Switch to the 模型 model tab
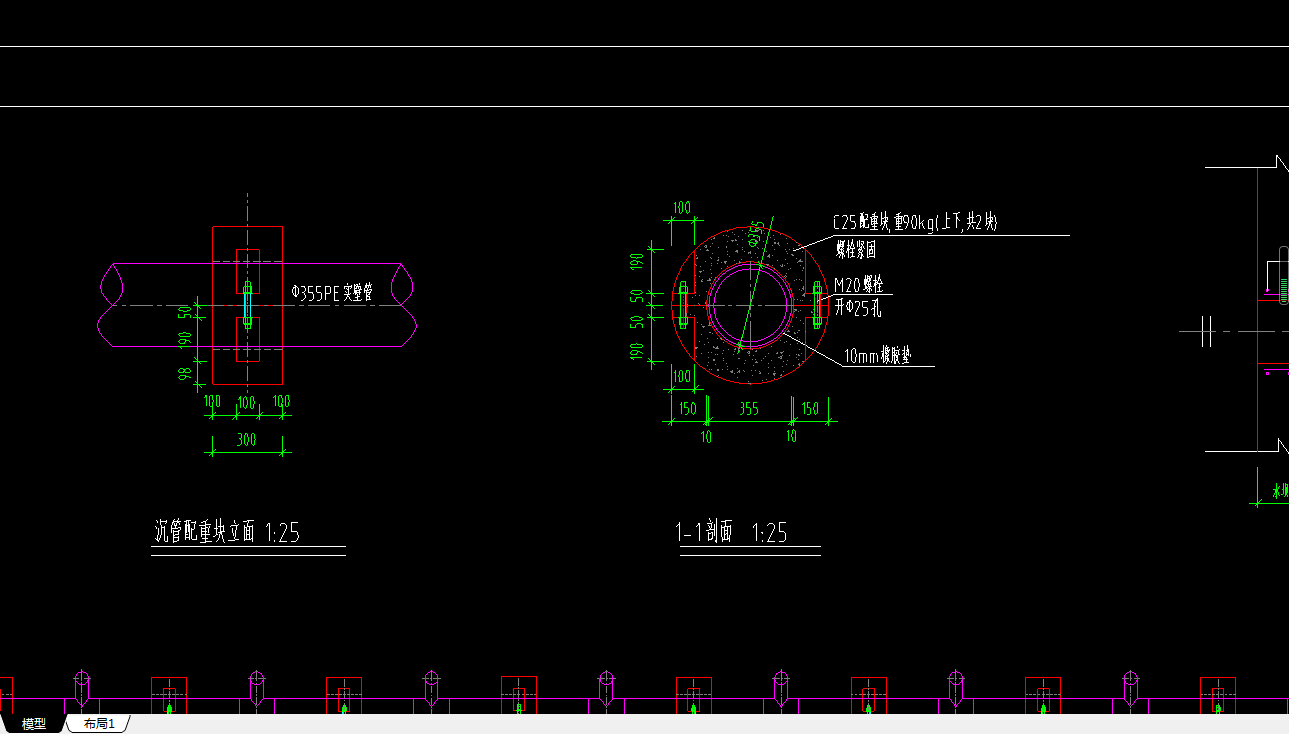 tap(34, 724)
